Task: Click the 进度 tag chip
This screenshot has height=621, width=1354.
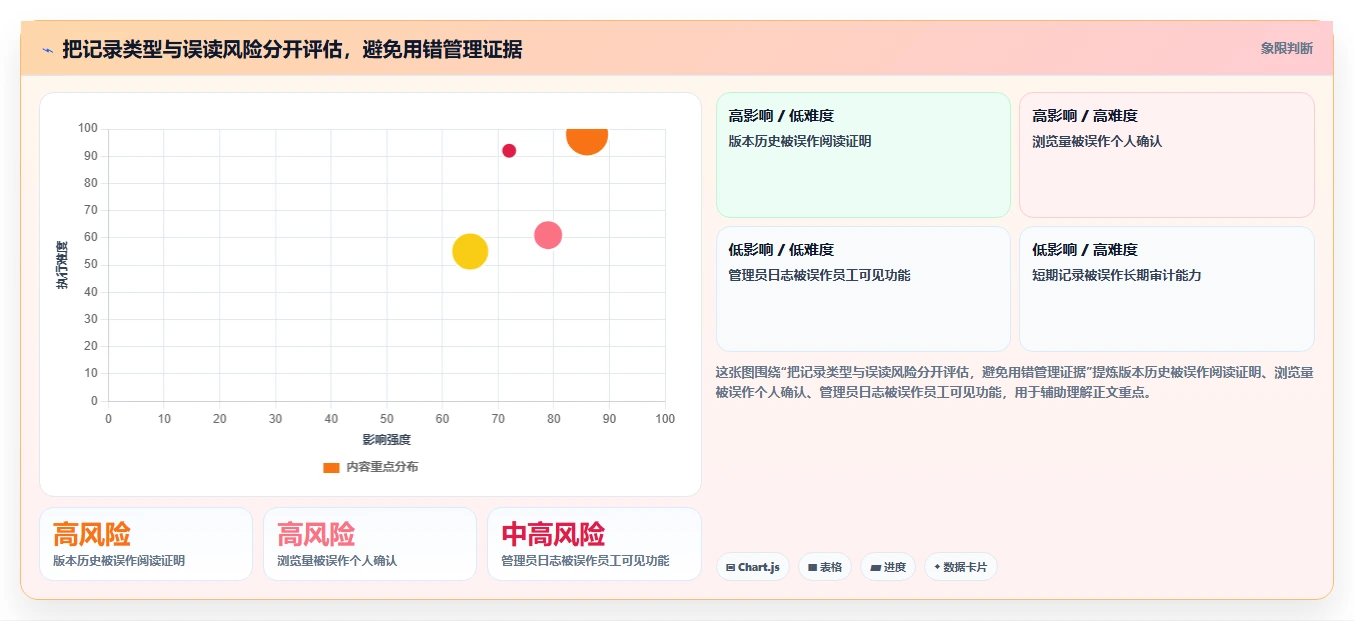Action: click(888, 567)
